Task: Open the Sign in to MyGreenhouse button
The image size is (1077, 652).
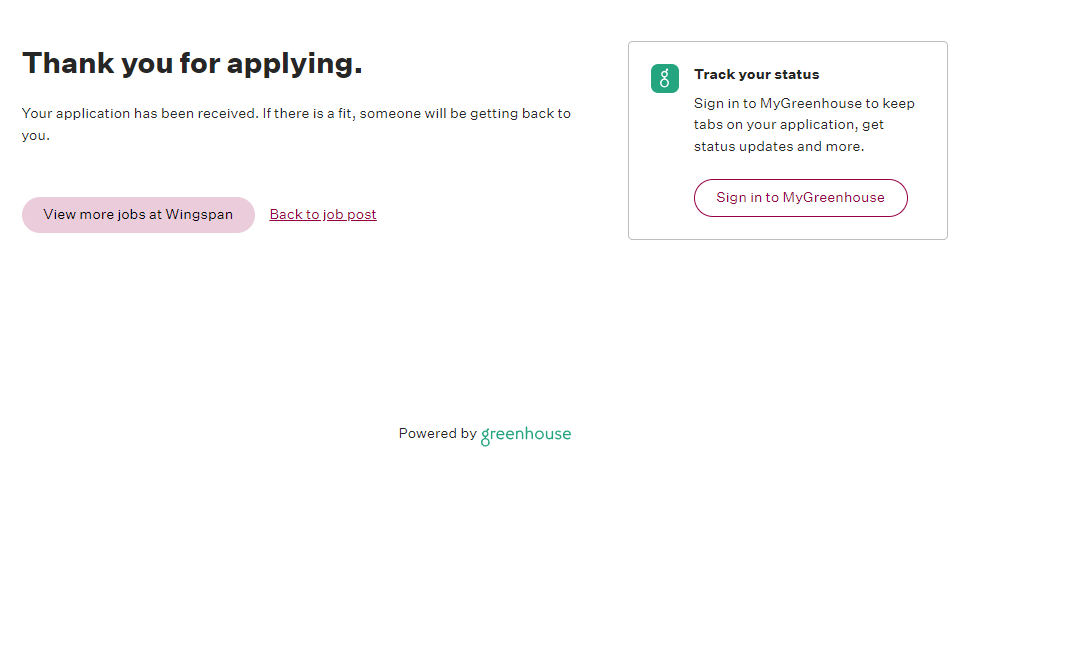Action: pos(800,198)
